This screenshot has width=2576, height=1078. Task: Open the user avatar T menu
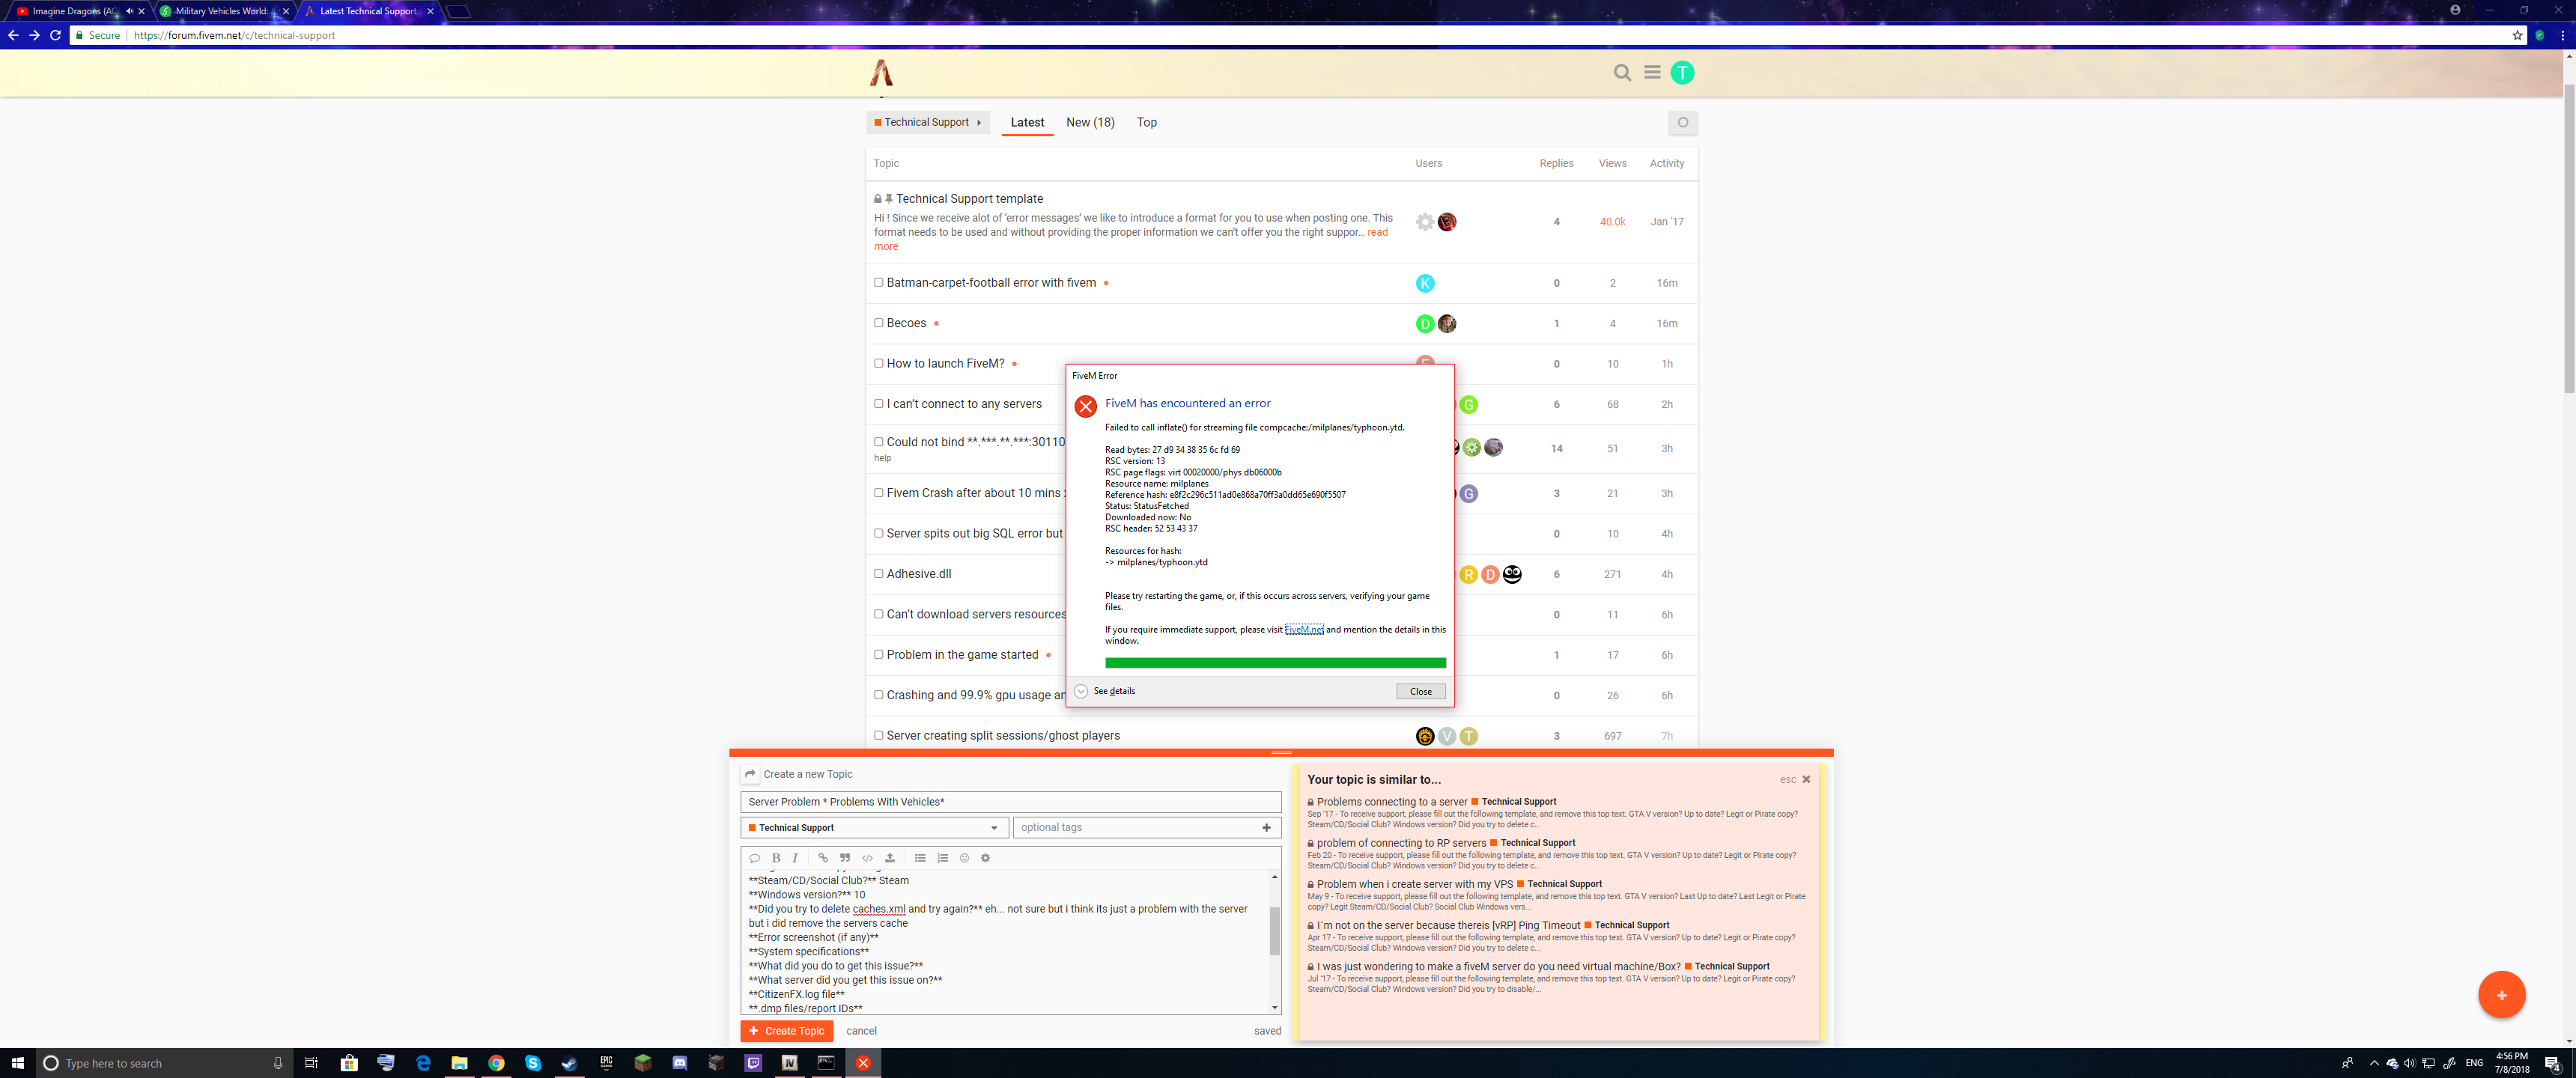pos(1682,72)
